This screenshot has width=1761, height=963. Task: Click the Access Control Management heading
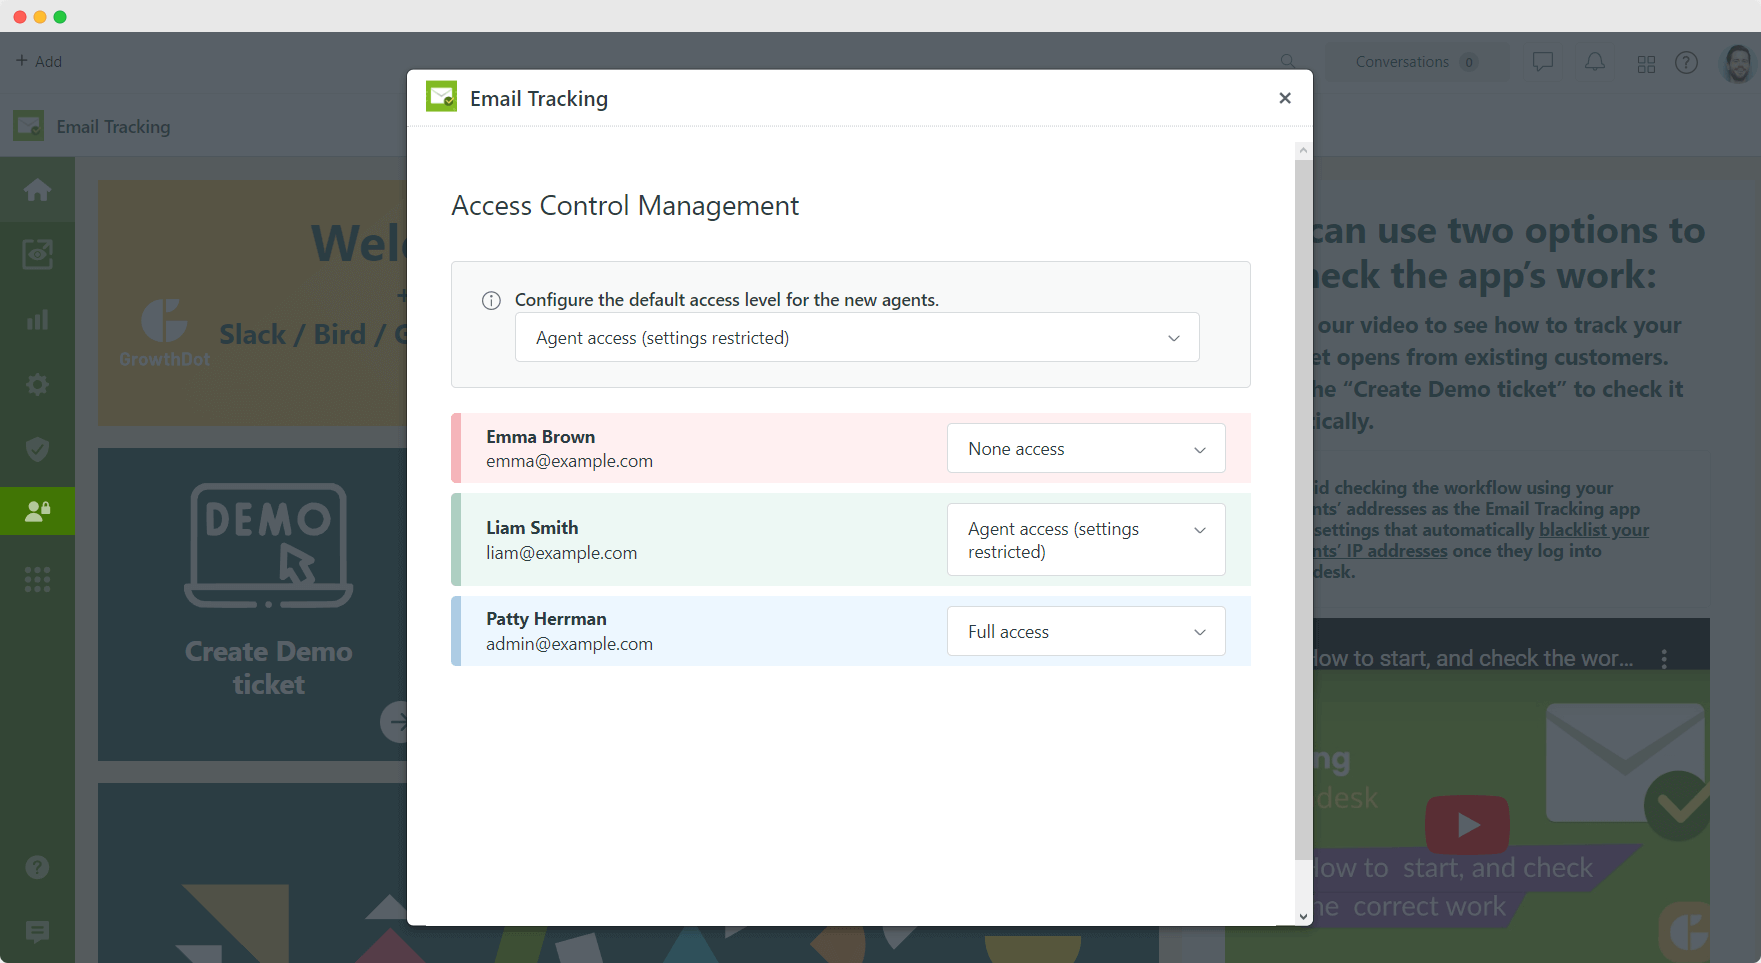(625, 205)
